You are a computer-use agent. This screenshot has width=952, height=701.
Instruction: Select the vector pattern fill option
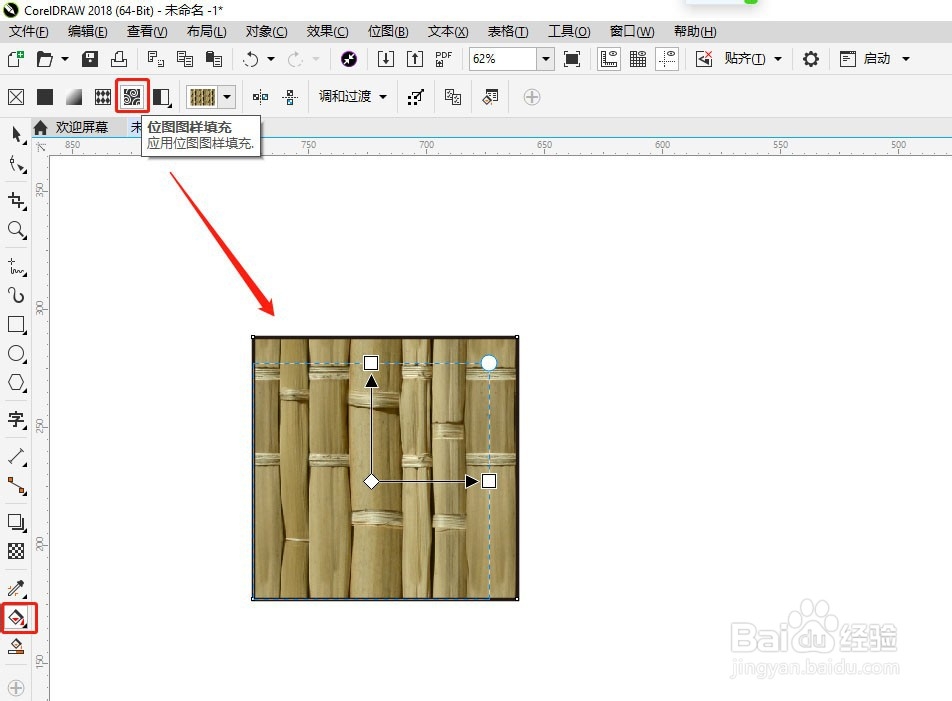pos(103,97)
